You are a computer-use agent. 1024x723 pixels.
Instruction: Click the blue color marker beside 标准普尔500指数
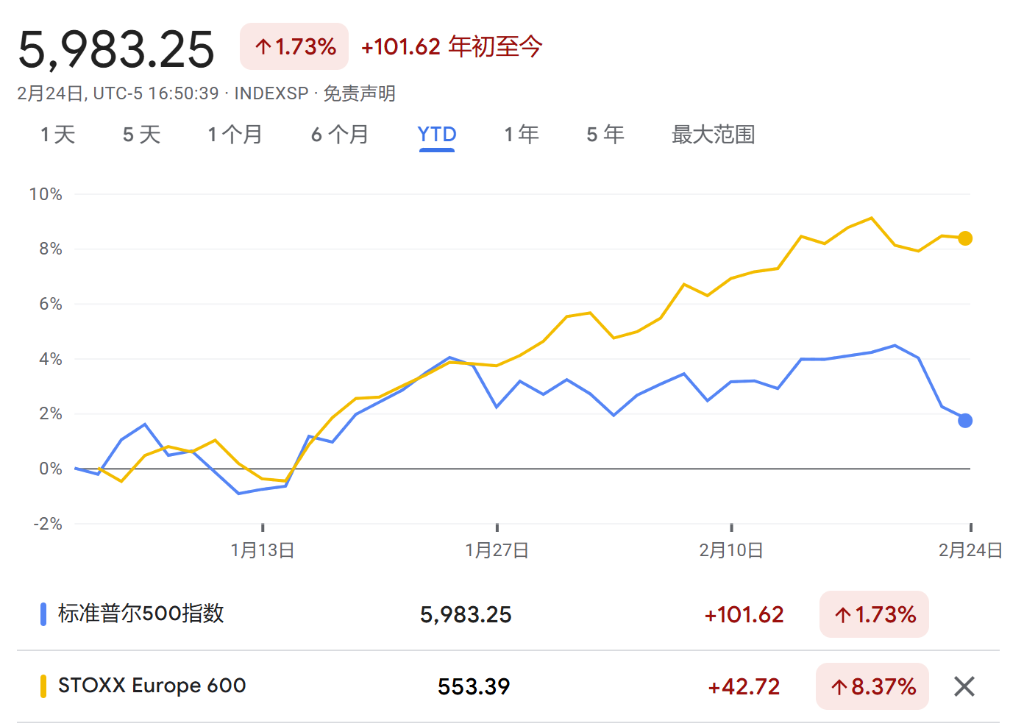(43, 614)
